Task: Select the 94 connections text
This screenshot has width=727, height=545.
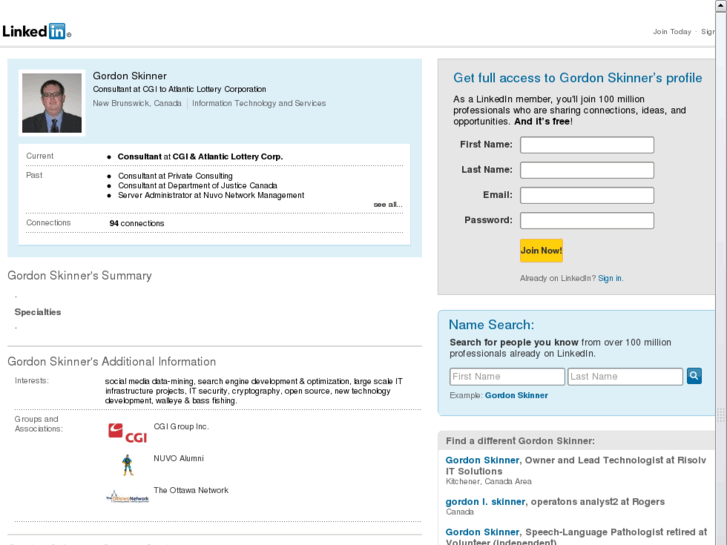Action: (136, 223)
